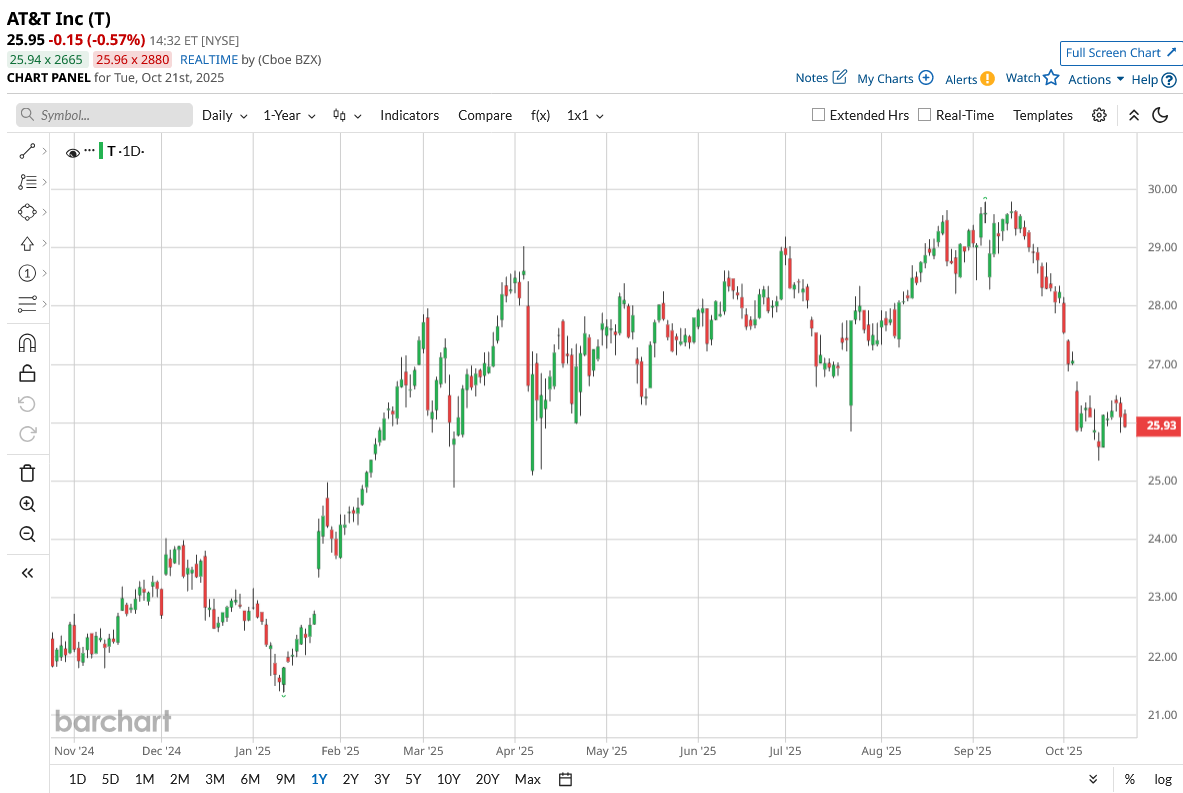Select the Max time range
This screenshot has height=793, width=1183.
(527, 779)
